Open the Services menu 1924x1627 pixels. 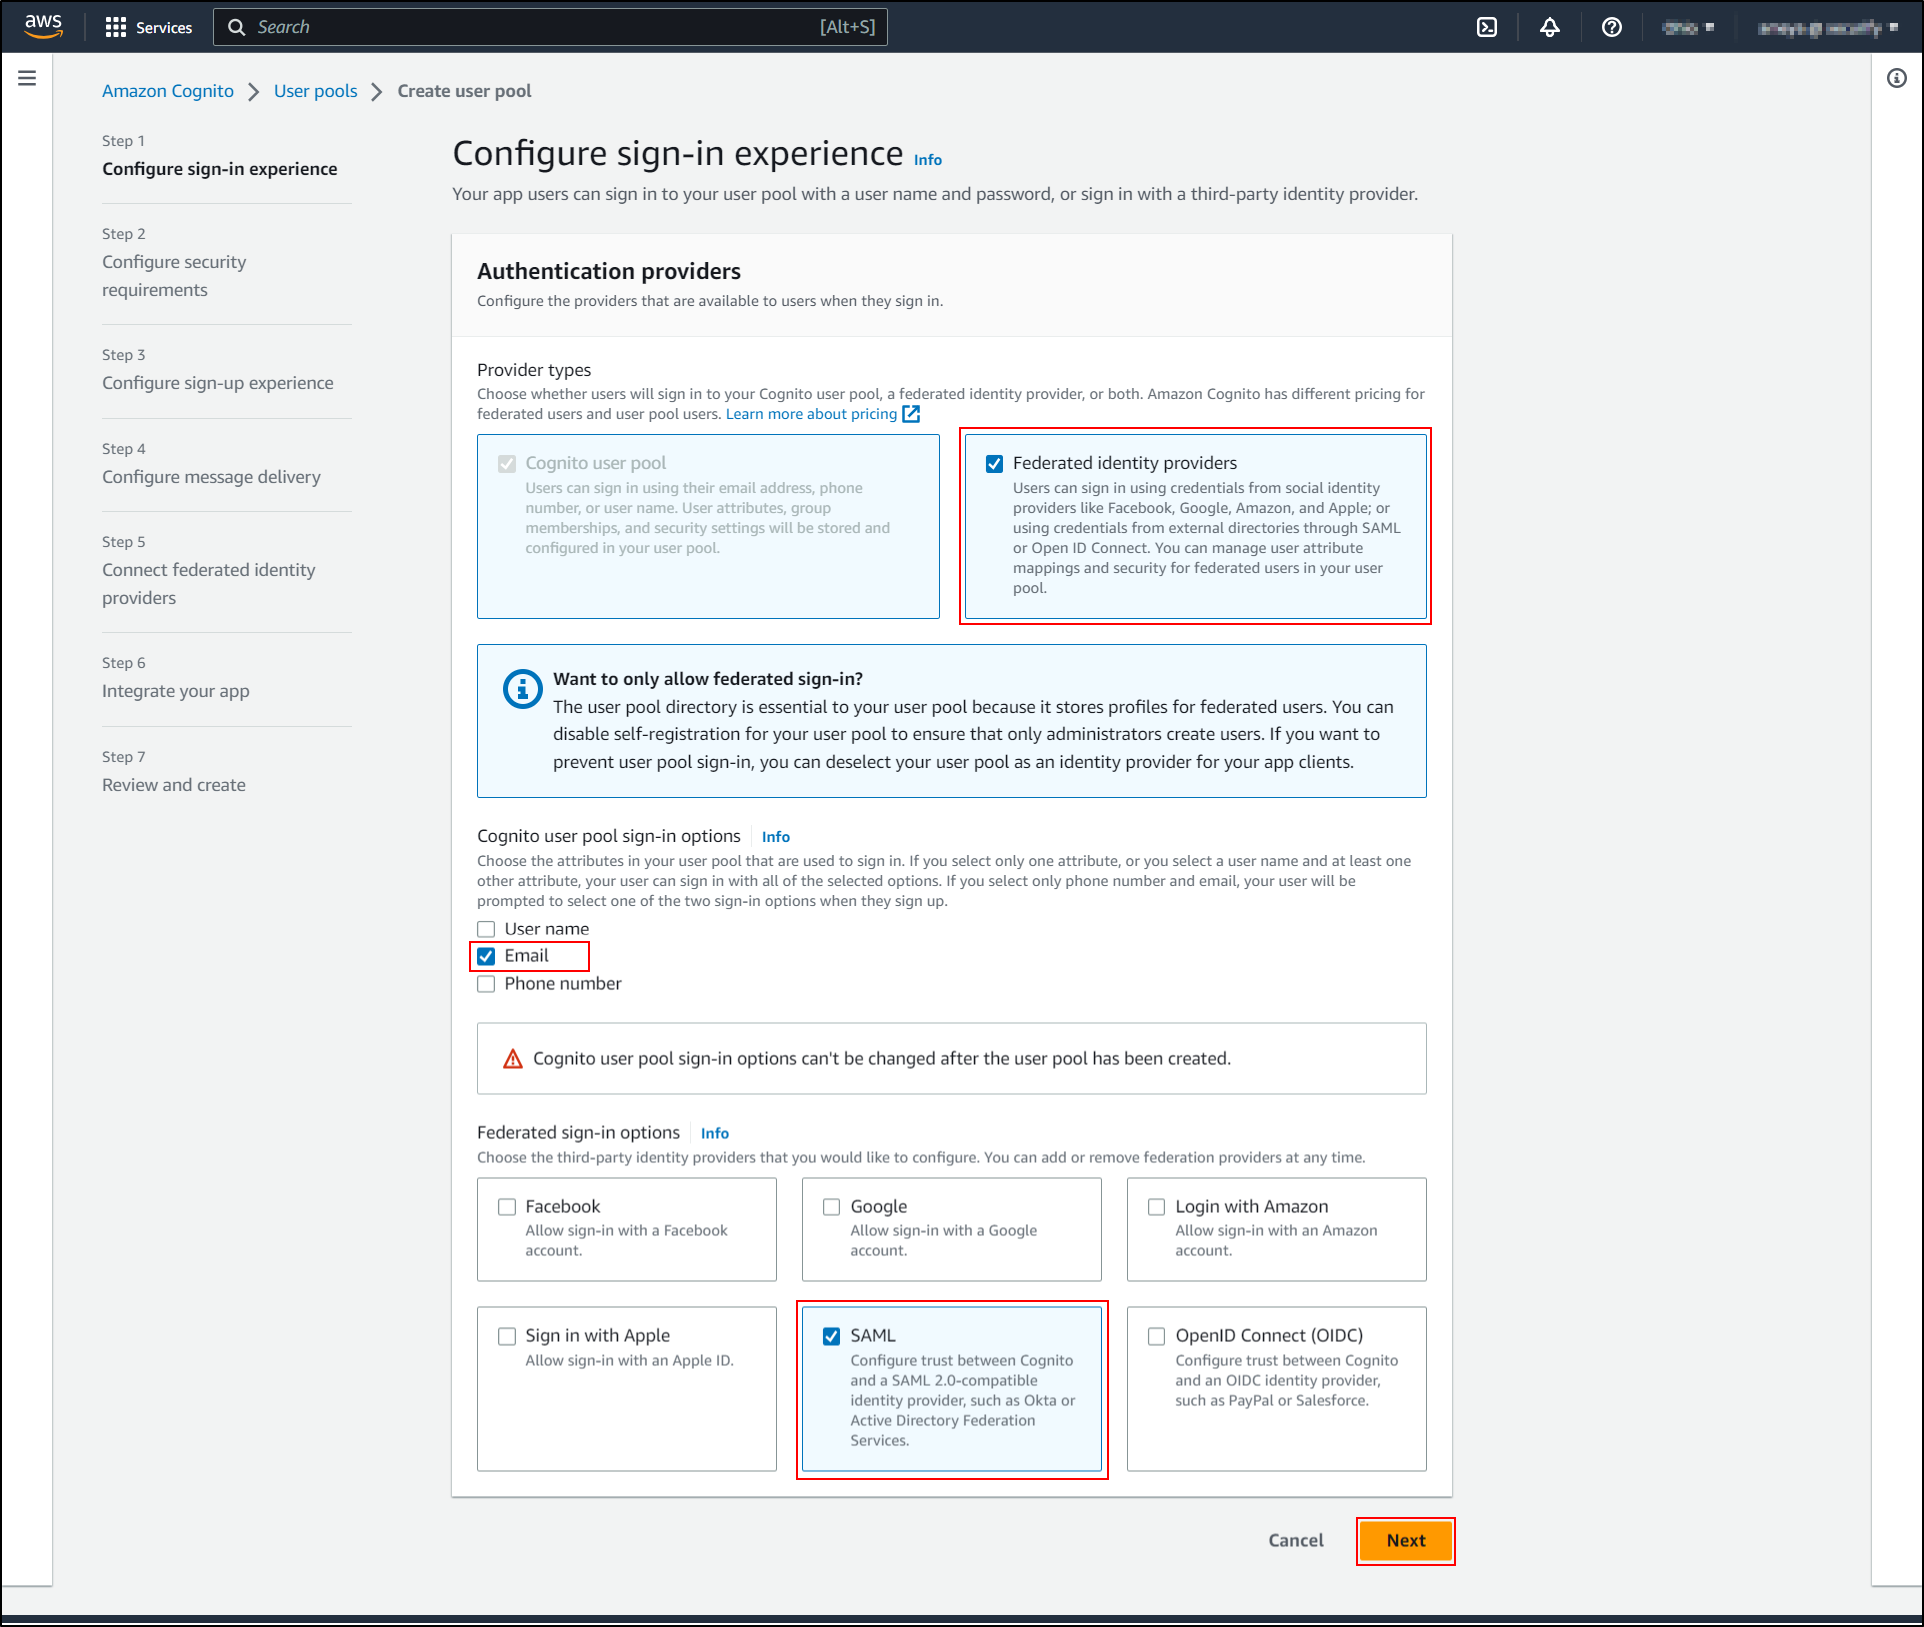(x=148, y=27)
